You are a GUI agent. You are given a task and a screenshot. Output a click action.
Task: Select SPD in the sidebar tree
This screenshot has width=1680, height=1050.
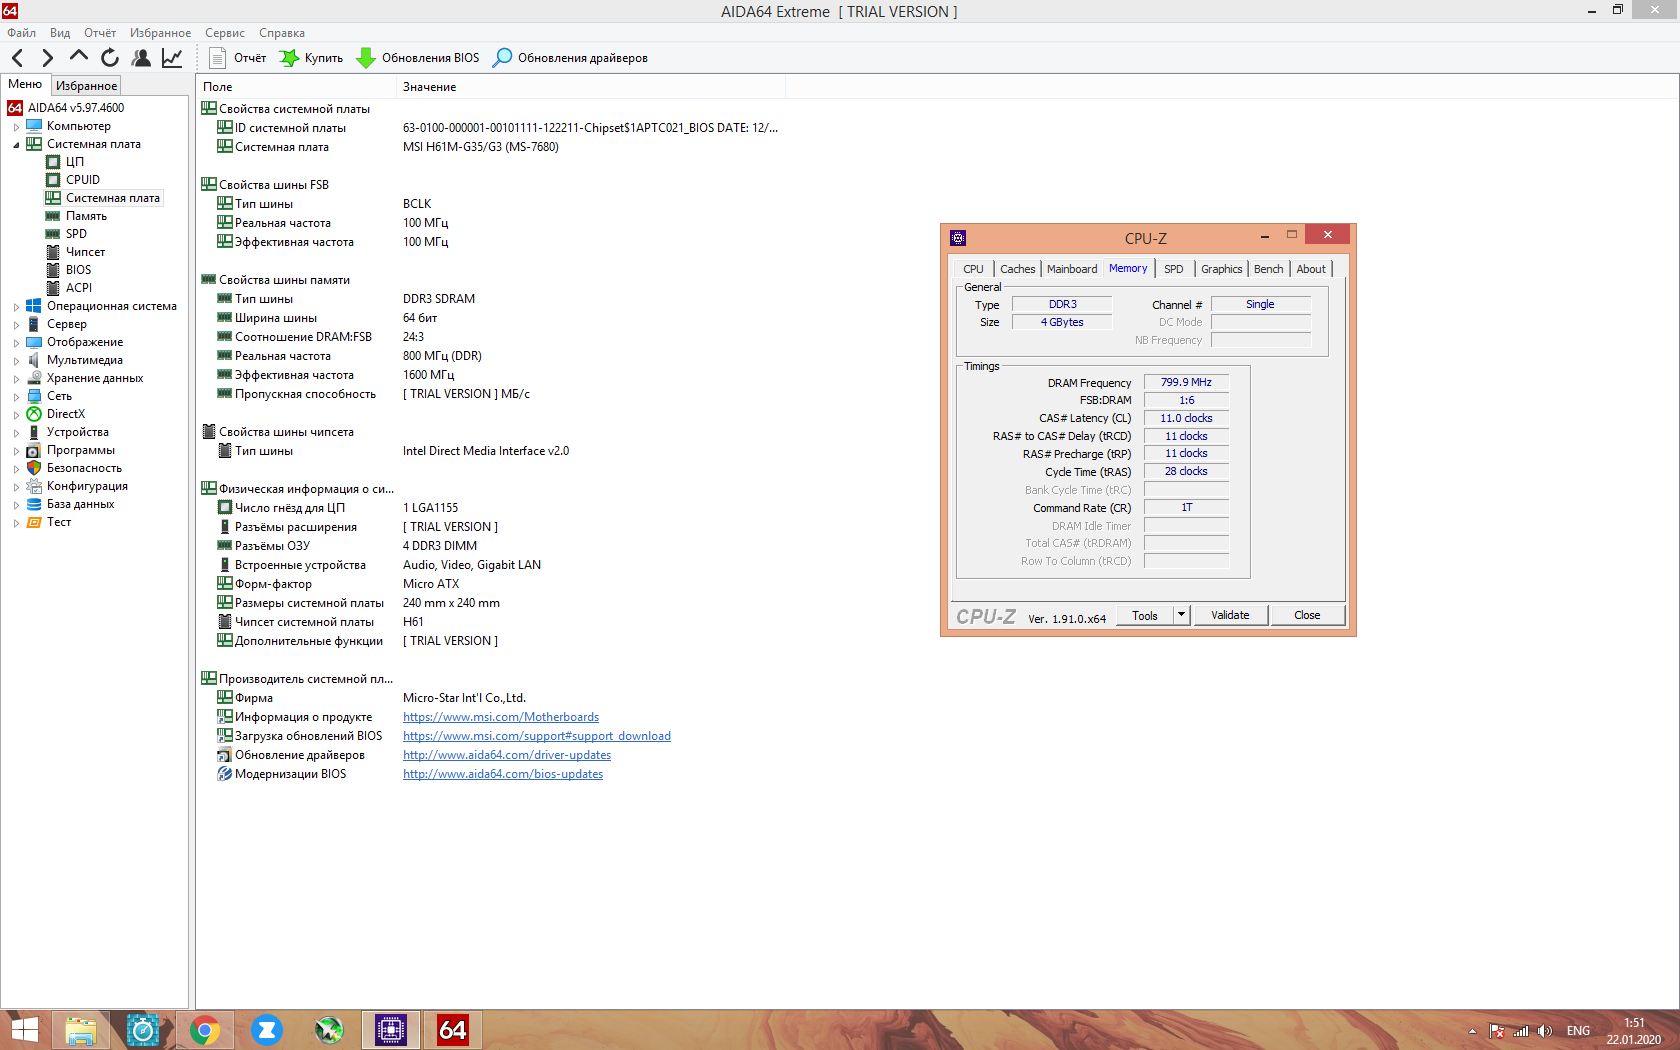pyautogui.click(x=76, y=234)
